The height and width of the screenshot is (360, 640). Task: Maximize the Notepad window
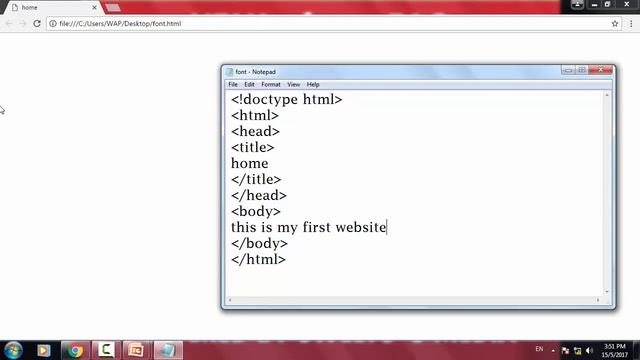pyautogui.click(x=582, y=70)
